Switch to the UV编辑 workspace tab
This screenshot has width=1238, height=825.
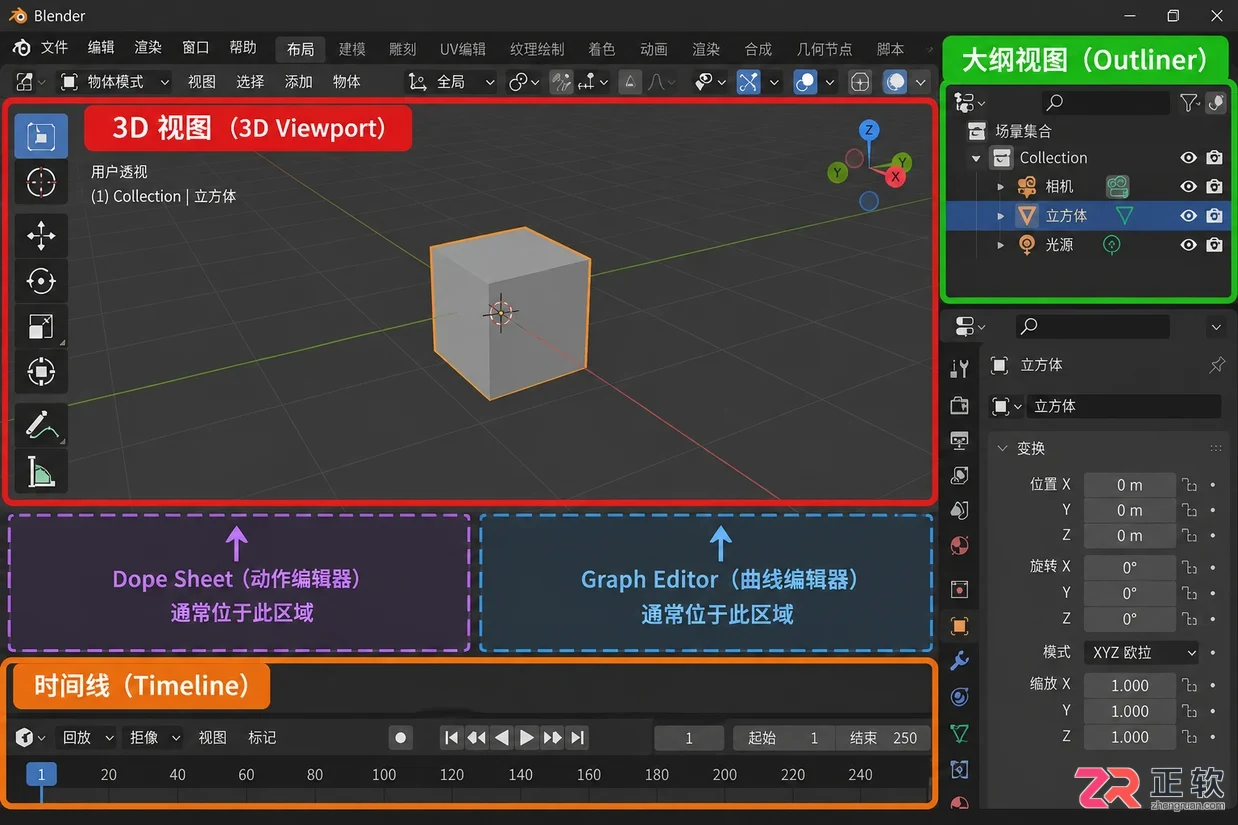coord(463,49)
